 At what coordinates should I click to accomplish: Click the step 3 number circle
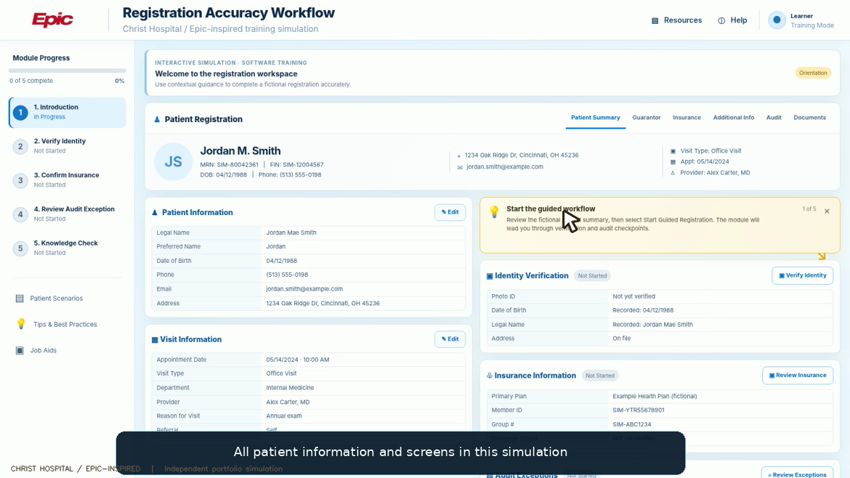[21, 180]
